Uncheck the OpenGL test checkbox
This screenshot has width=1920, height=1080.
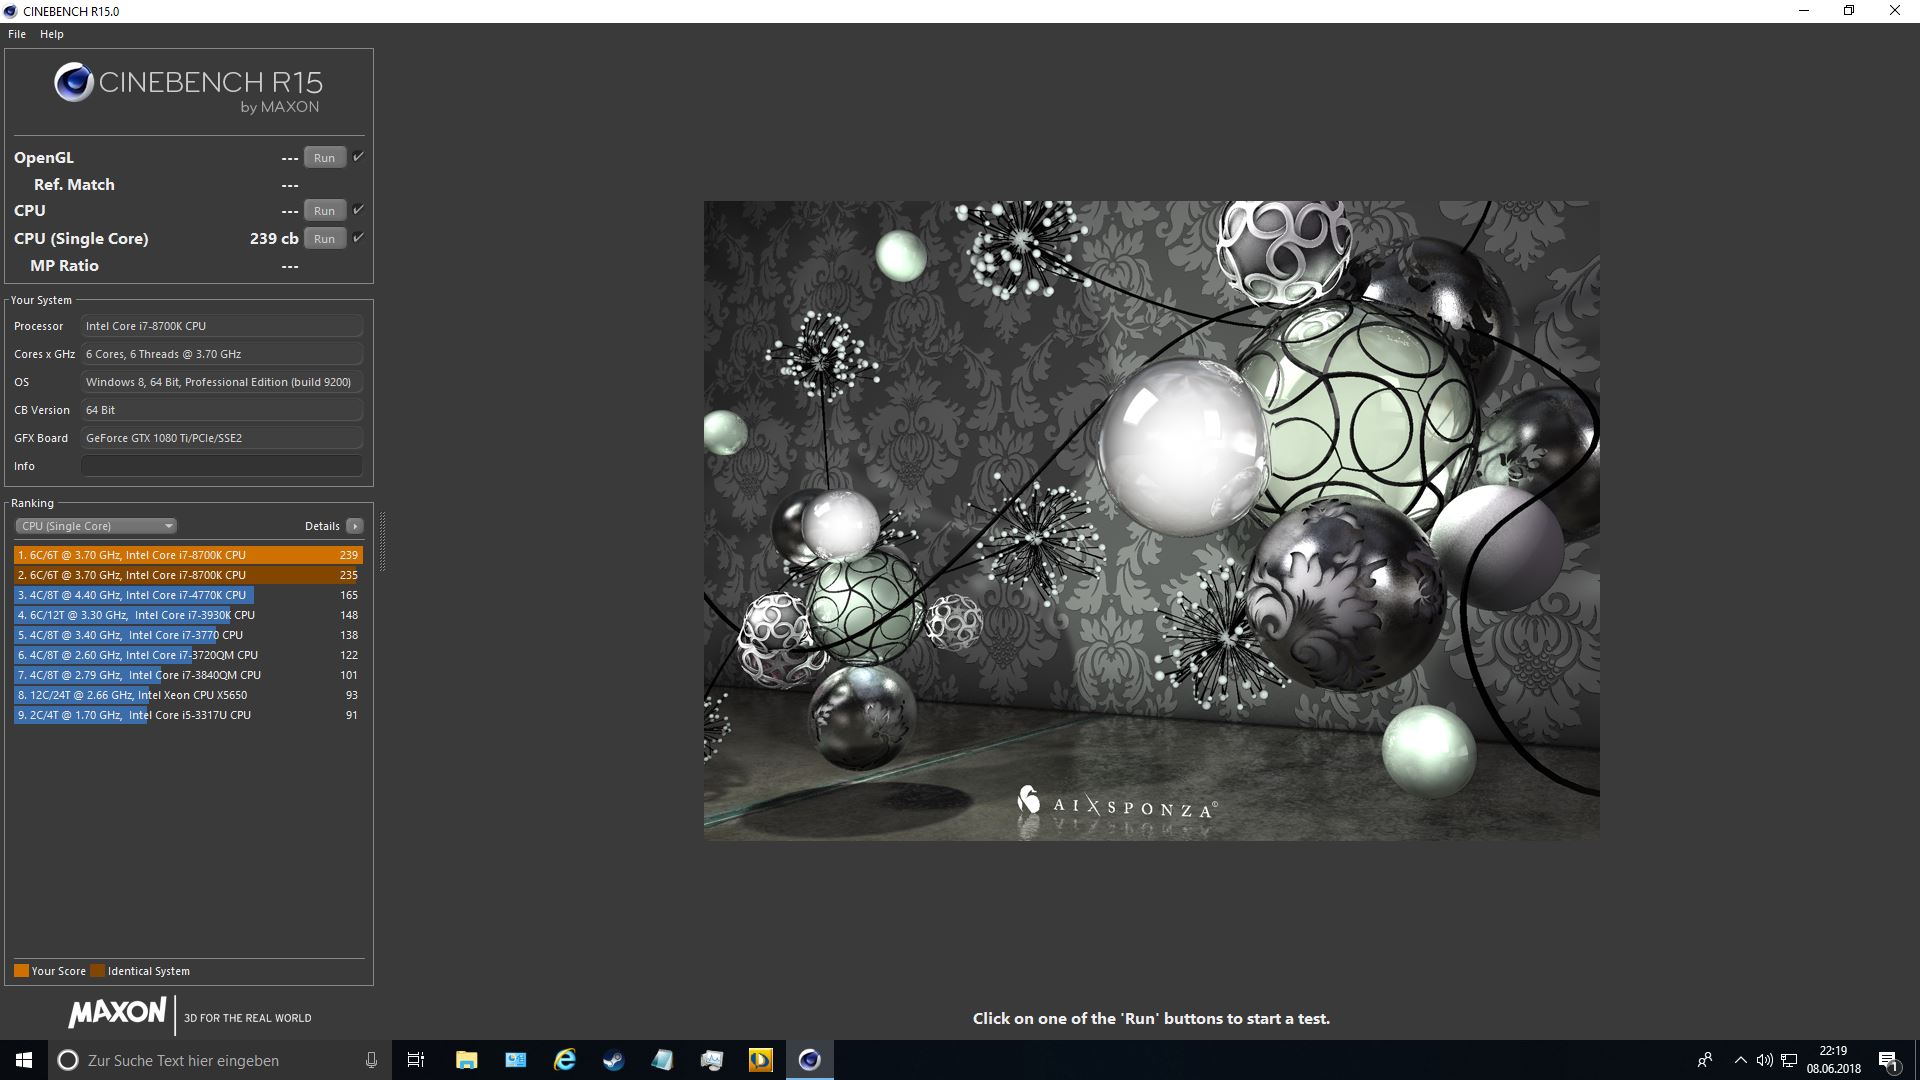click(358, 156)
